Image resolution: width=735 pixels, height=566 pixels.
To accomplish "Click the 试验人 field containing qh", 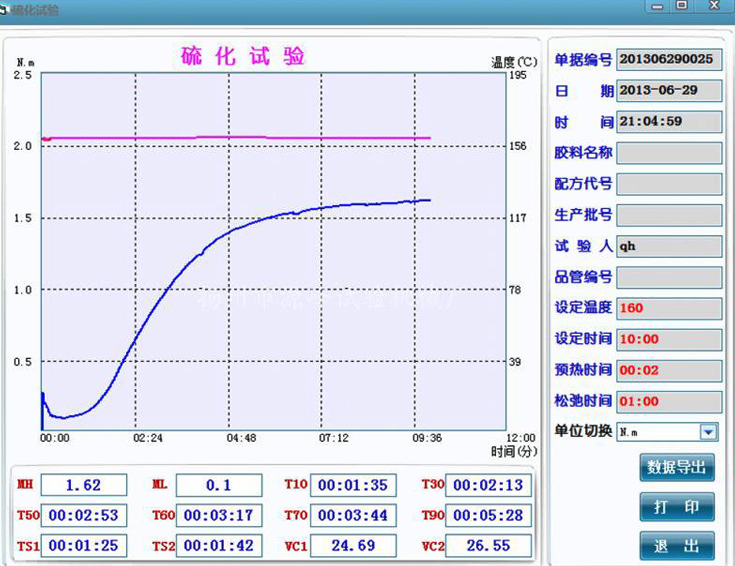I will pyautogui.click(x=669, y=246).
